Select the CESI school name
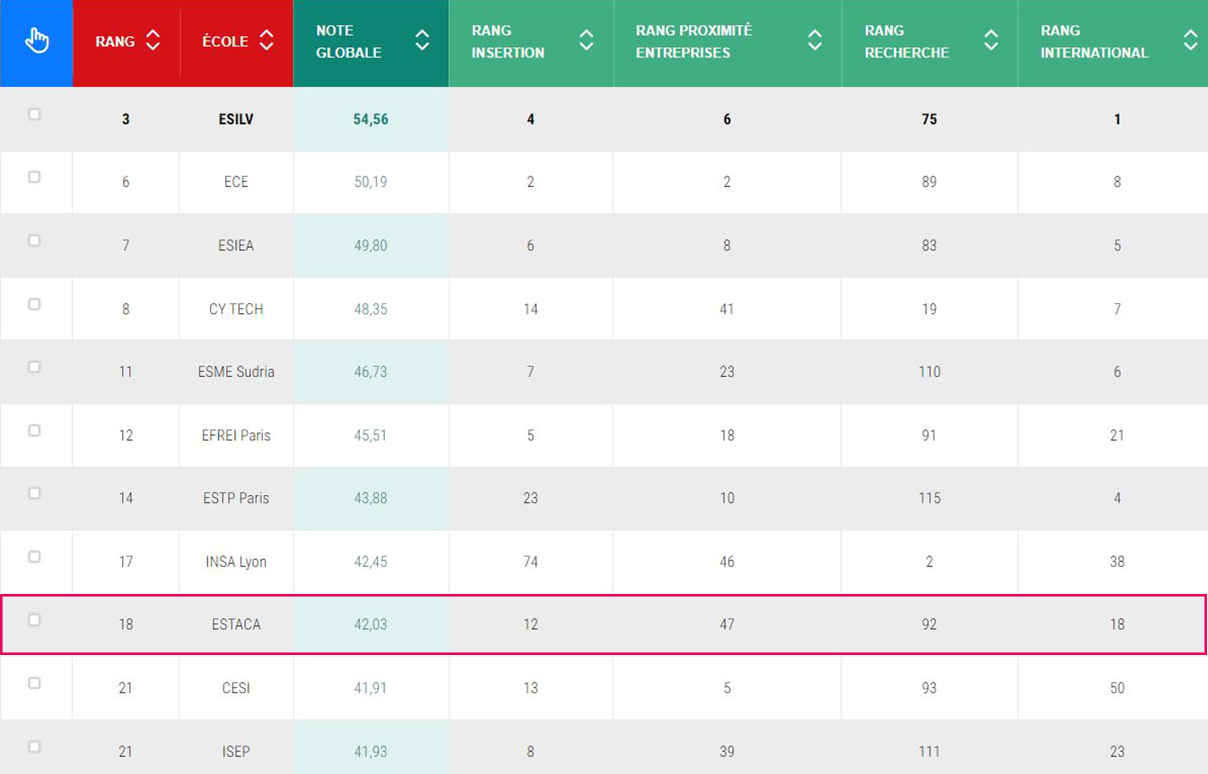The image size is (1208, 774). tap(236, 688)
